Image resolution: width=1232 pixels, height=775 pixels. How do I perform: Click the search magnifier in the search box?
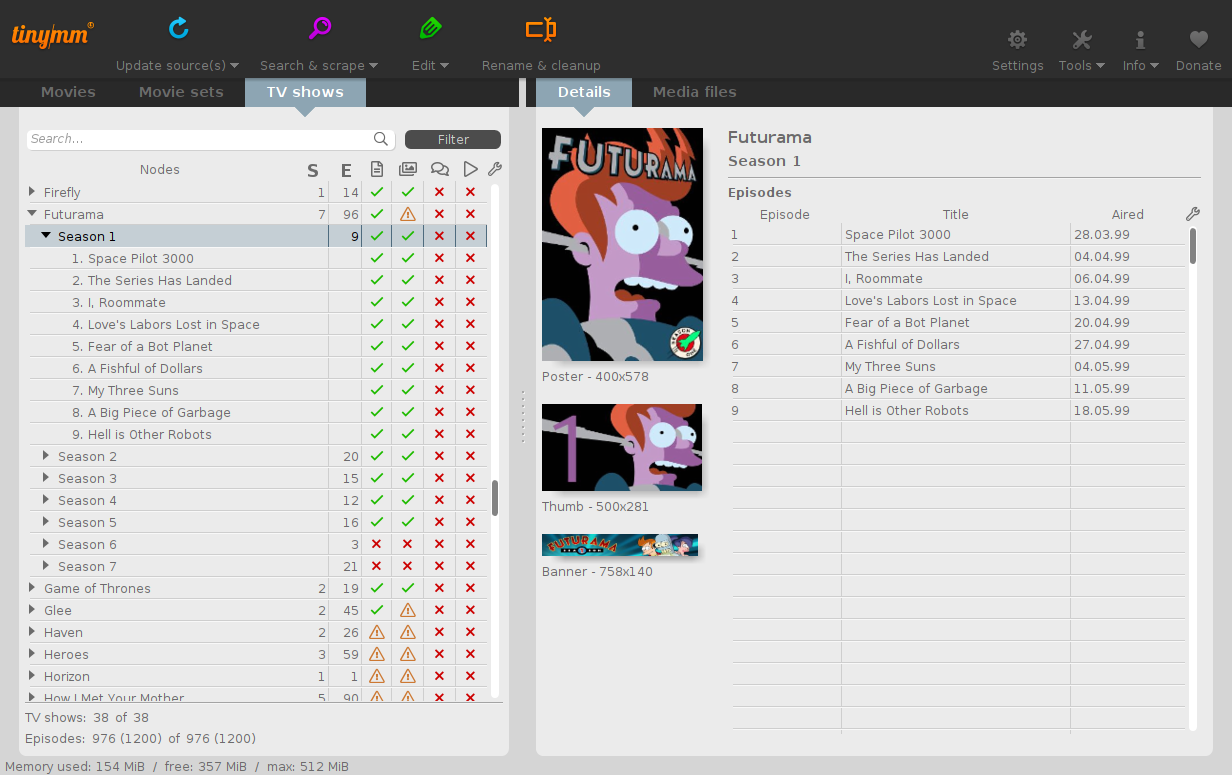[x=381, y=139]
